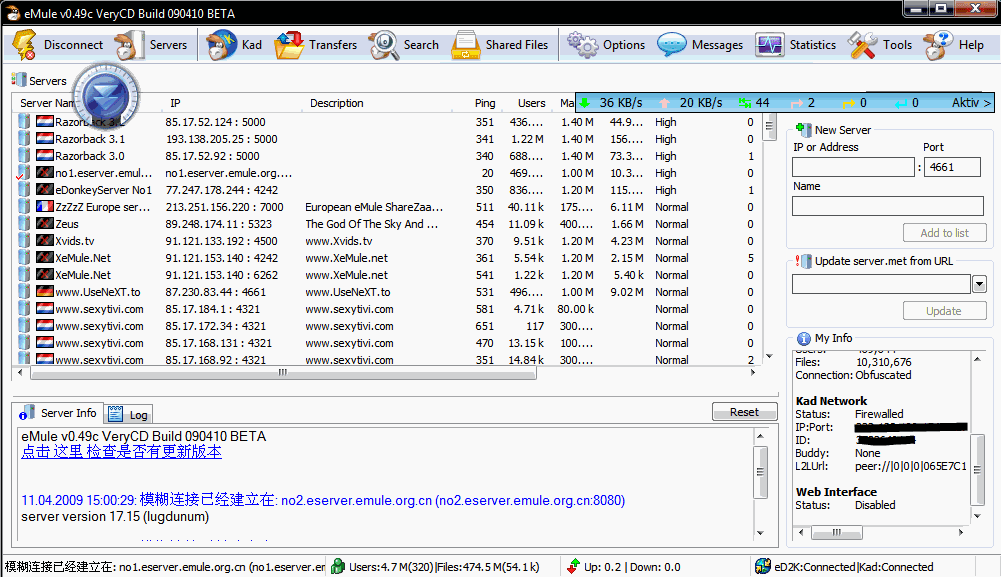View the Statistics page
The image size is (1001, 577).
pyautogui.click(x=795, y=45)
